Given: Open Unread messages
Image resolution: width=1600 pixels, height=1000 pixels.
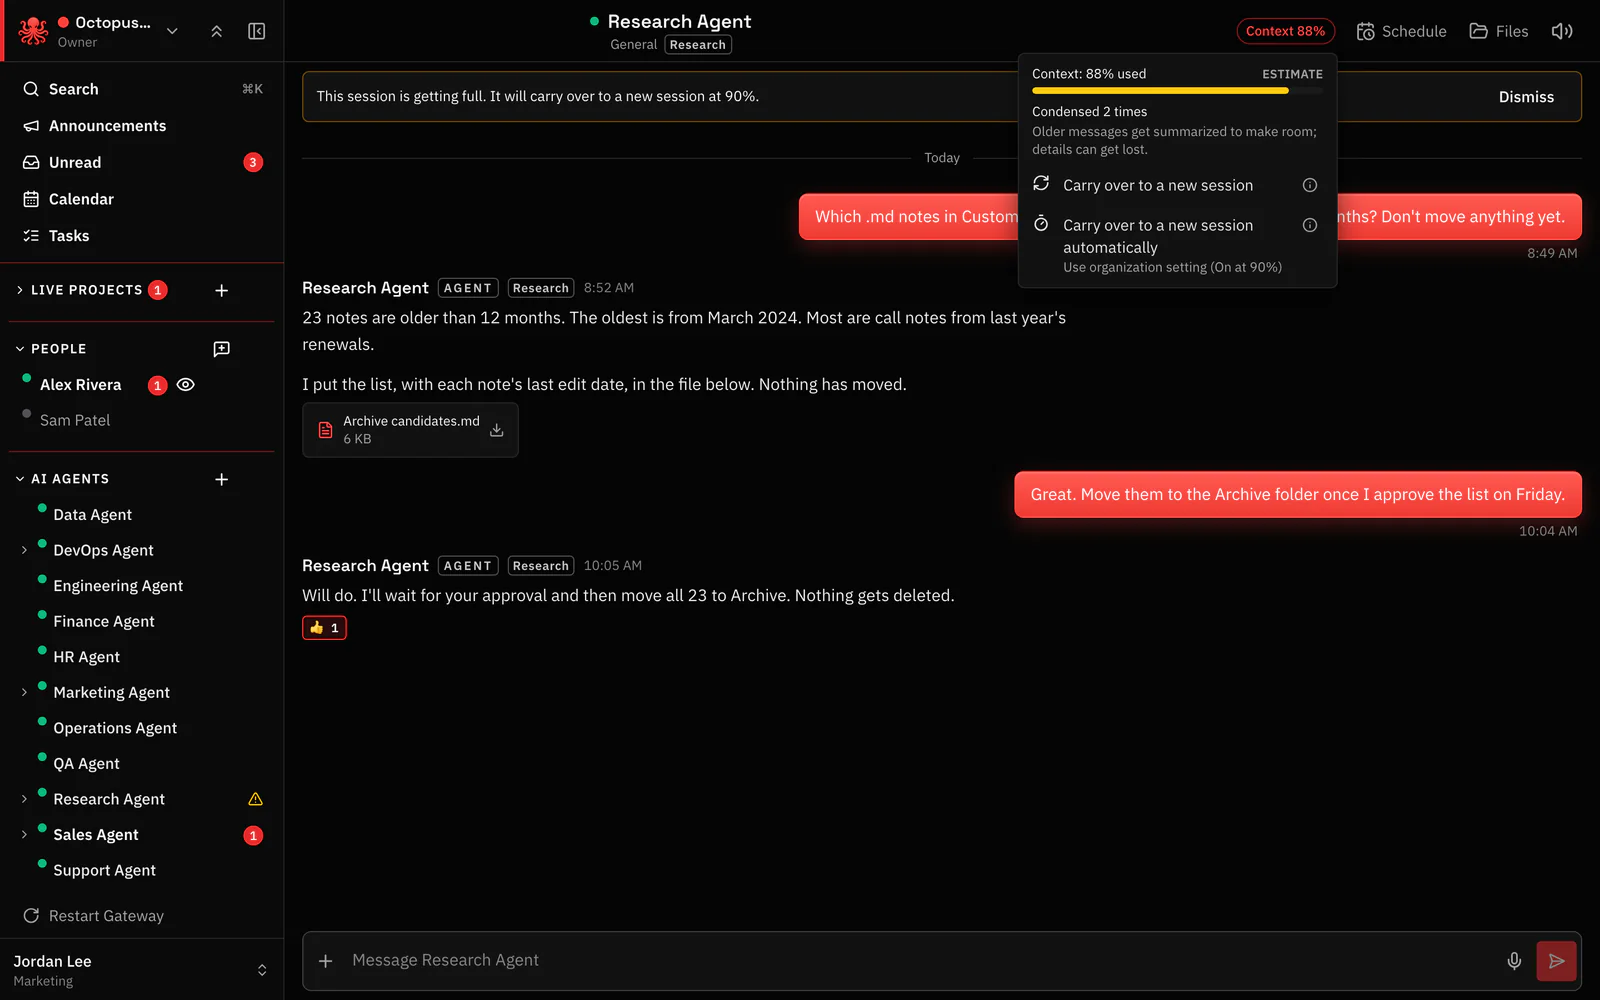Looking at the screenshot, I should click(x=142, y=162).
